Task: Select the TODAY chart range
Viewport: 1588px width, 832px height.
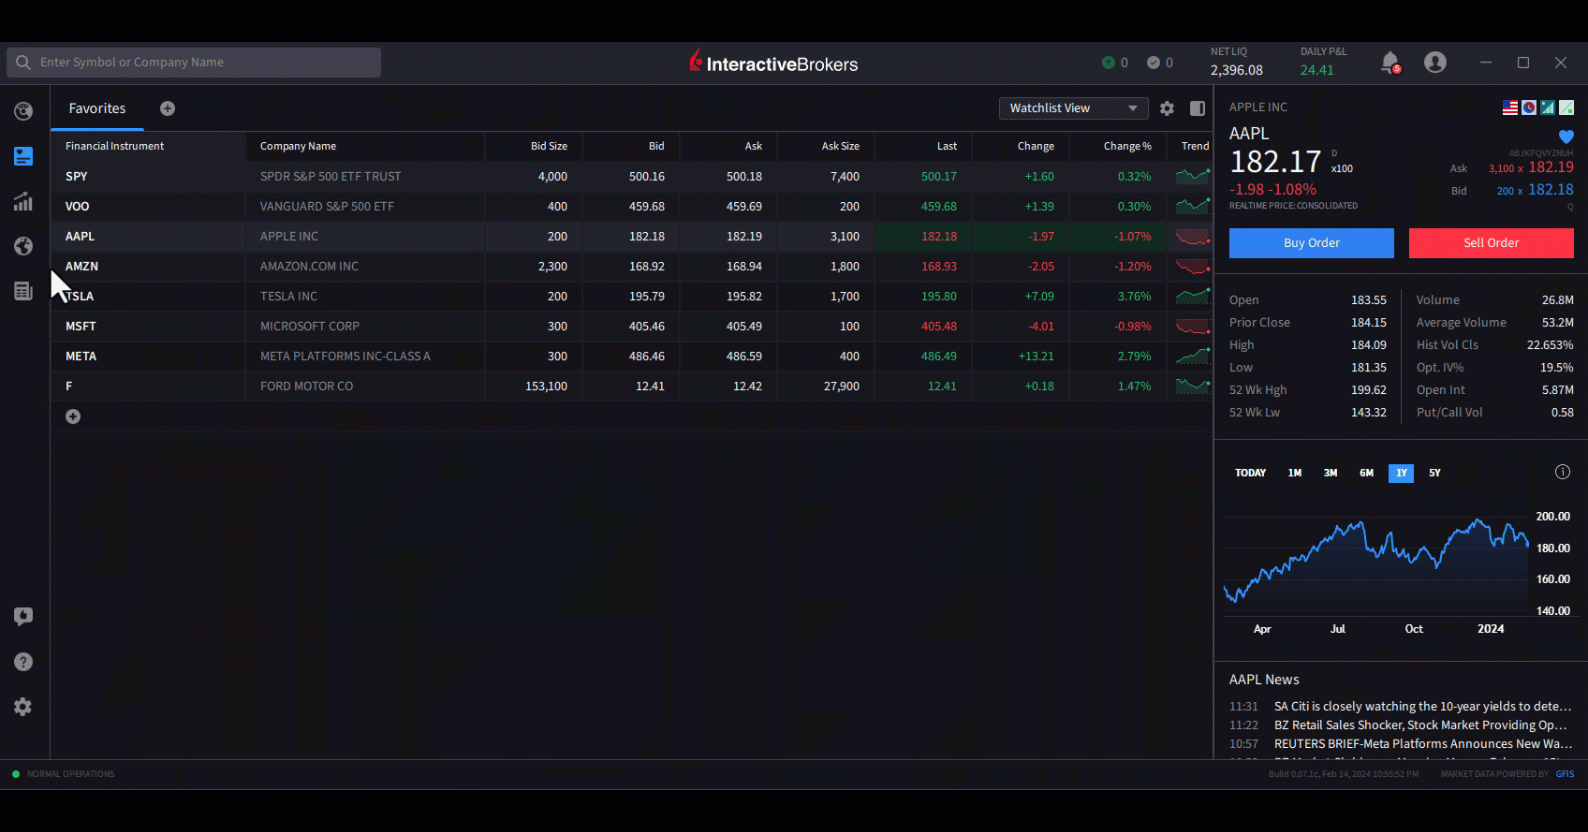Action: point(1250,473)
